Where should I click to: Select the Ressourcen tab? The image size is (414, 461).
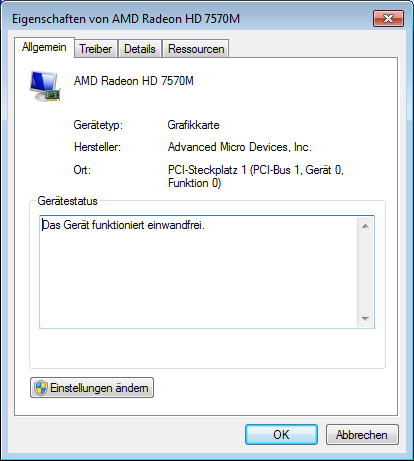[196, 49]
